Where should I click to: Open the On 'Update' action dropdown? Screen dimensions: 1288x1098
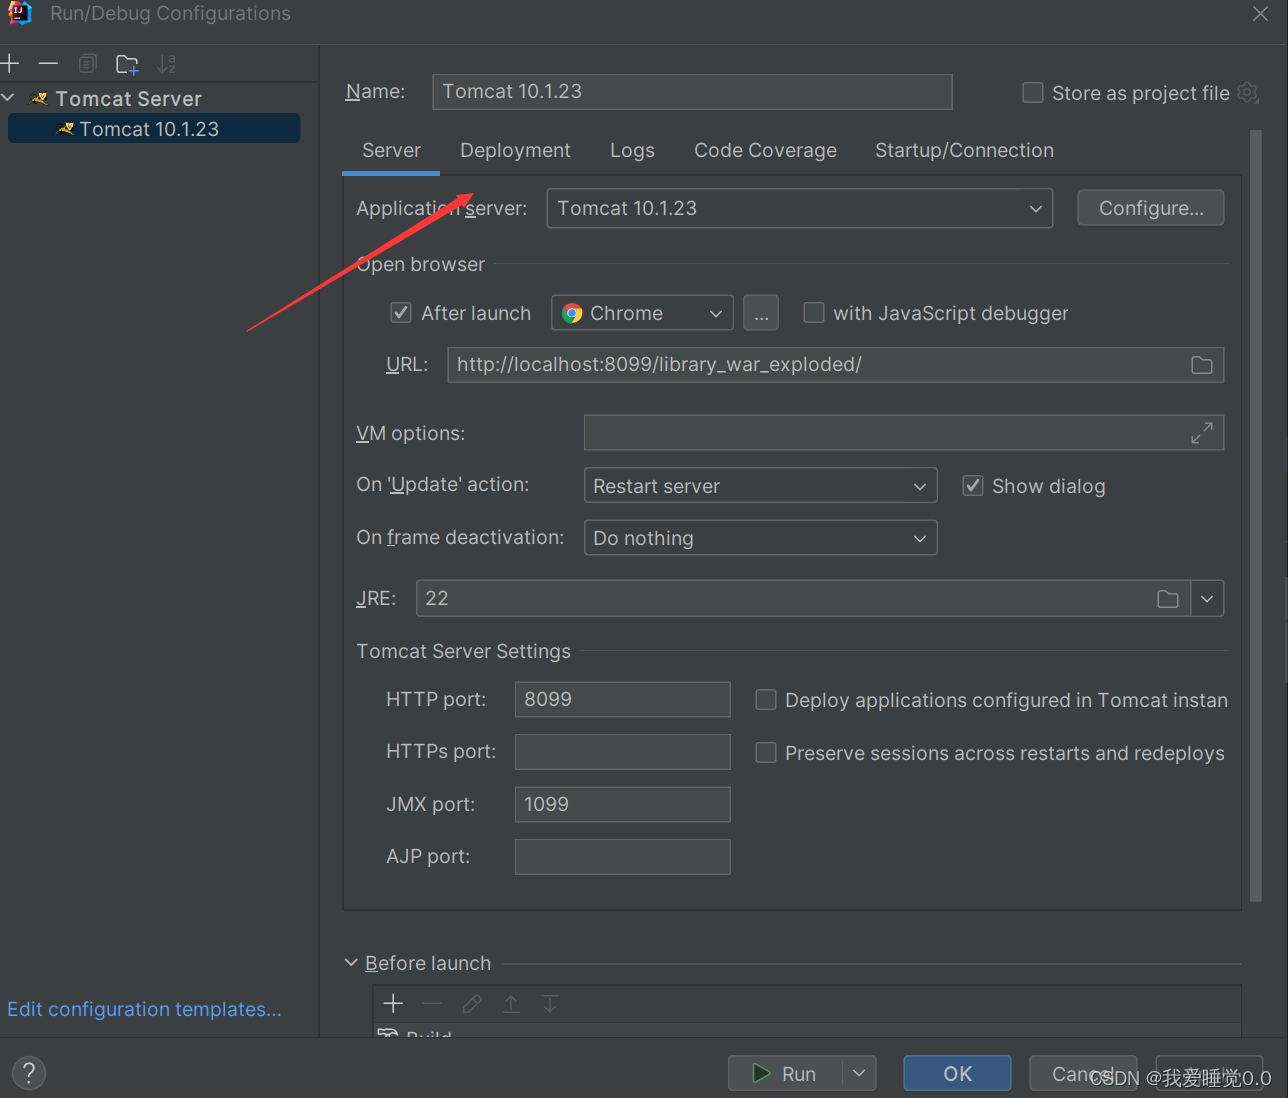click(760, 486)
